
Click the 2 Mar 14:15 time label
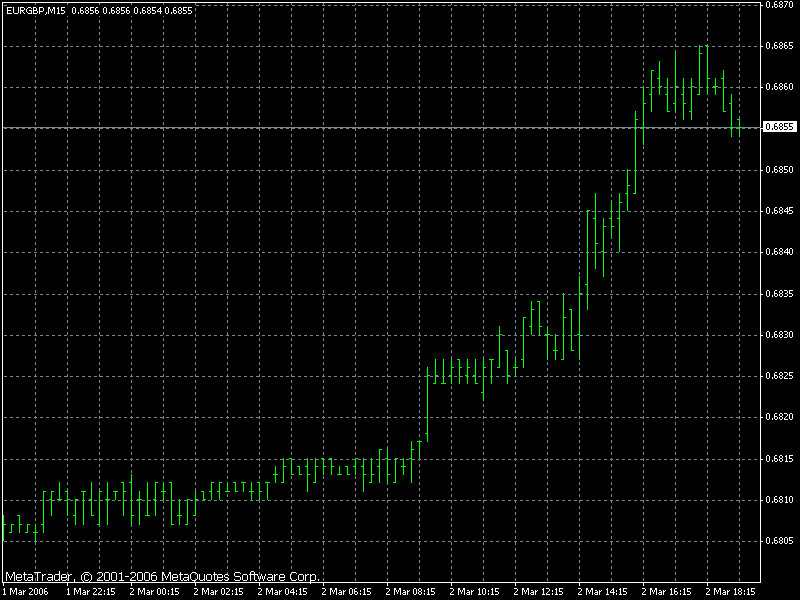point(603,592)
